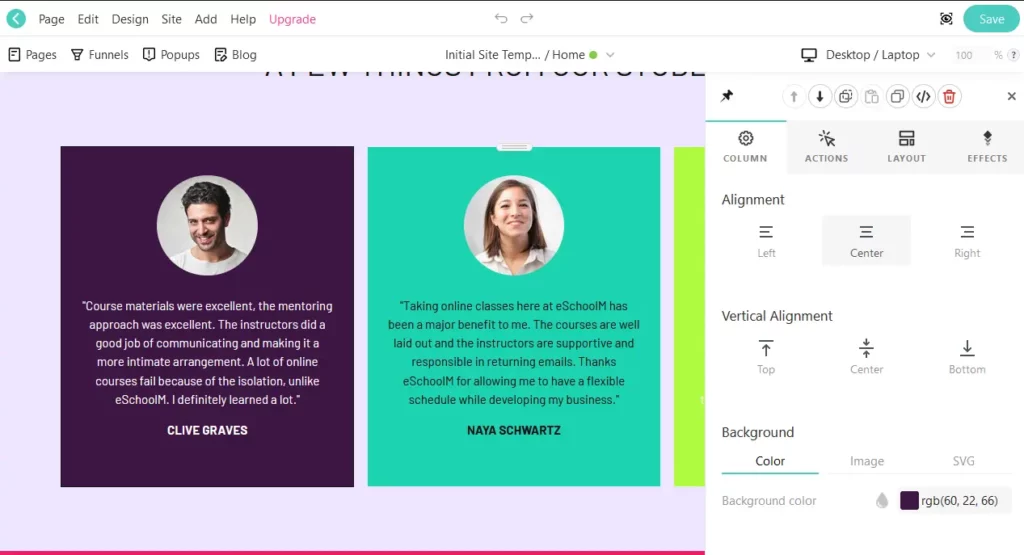Image resolution: width=1024 pixels, height=555 pixels.
Task: Switch to the Layout tab
Action: [x=906, y=147]
